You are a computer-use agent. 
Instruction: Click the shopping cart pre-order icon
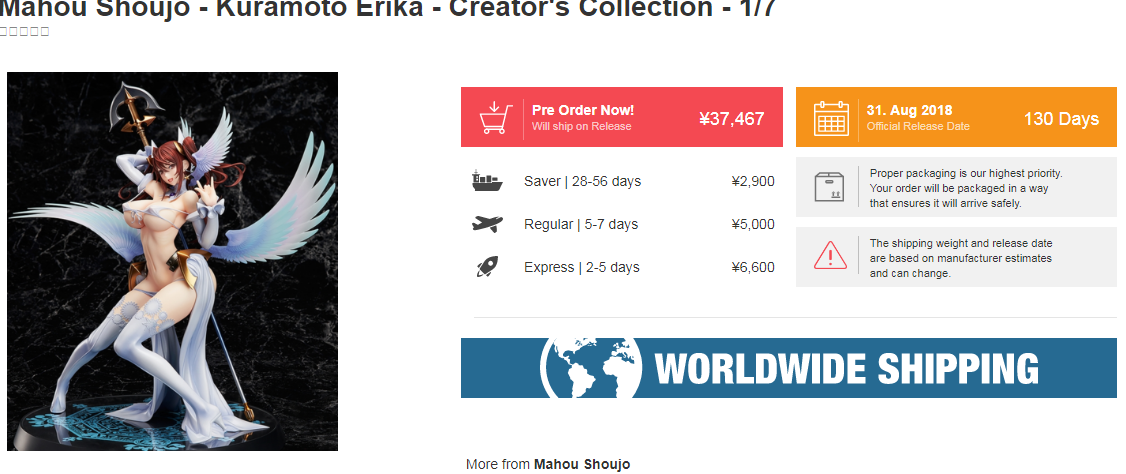coord(496,118)
